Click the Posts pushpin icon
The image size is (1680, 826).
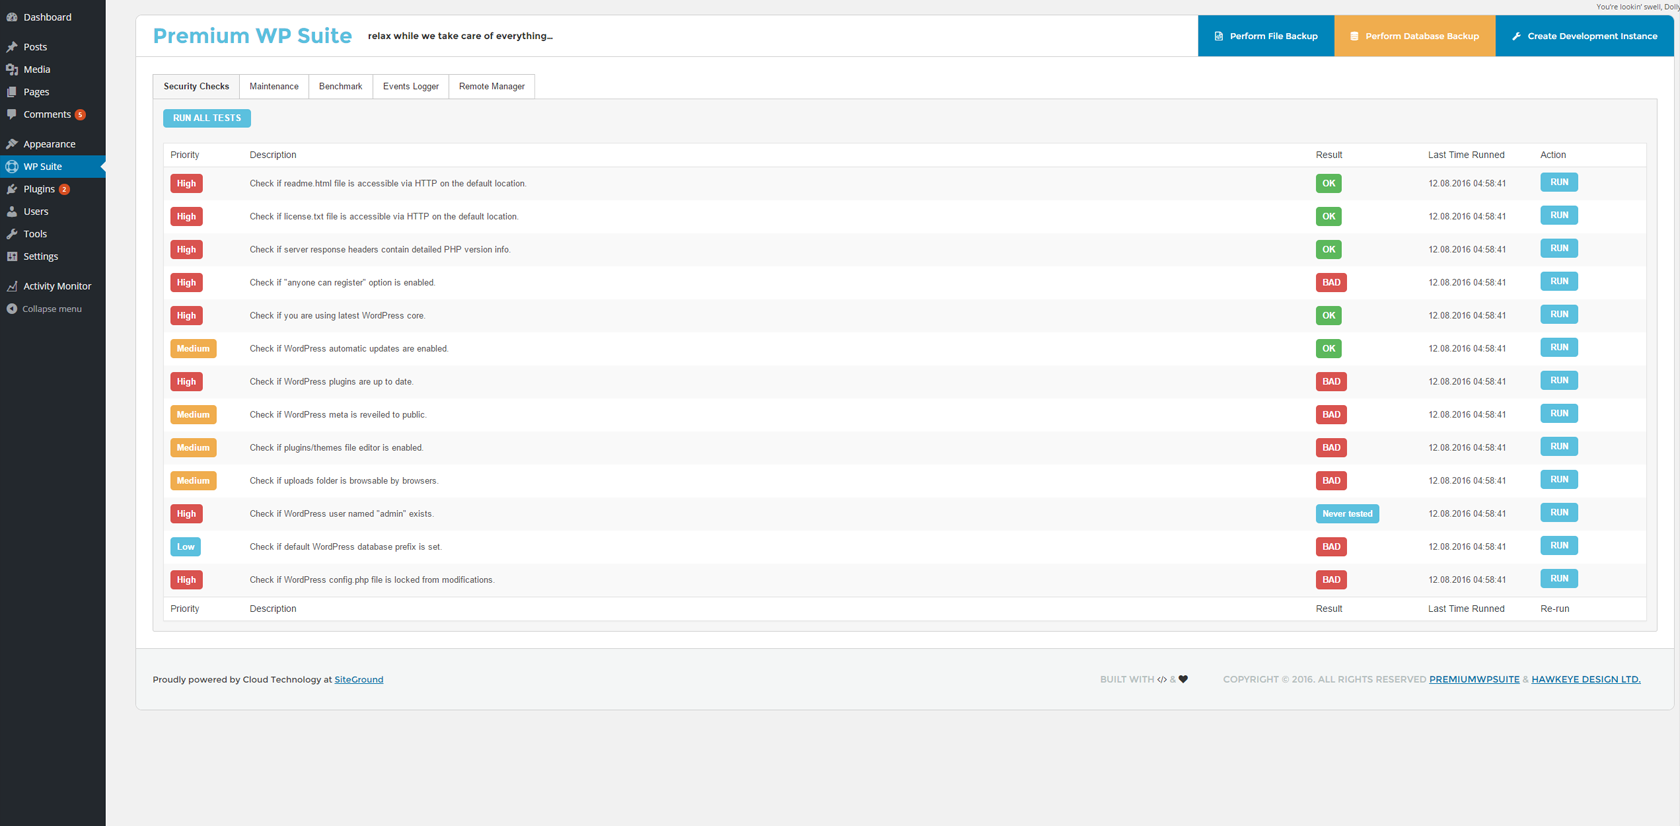[12, 47]
